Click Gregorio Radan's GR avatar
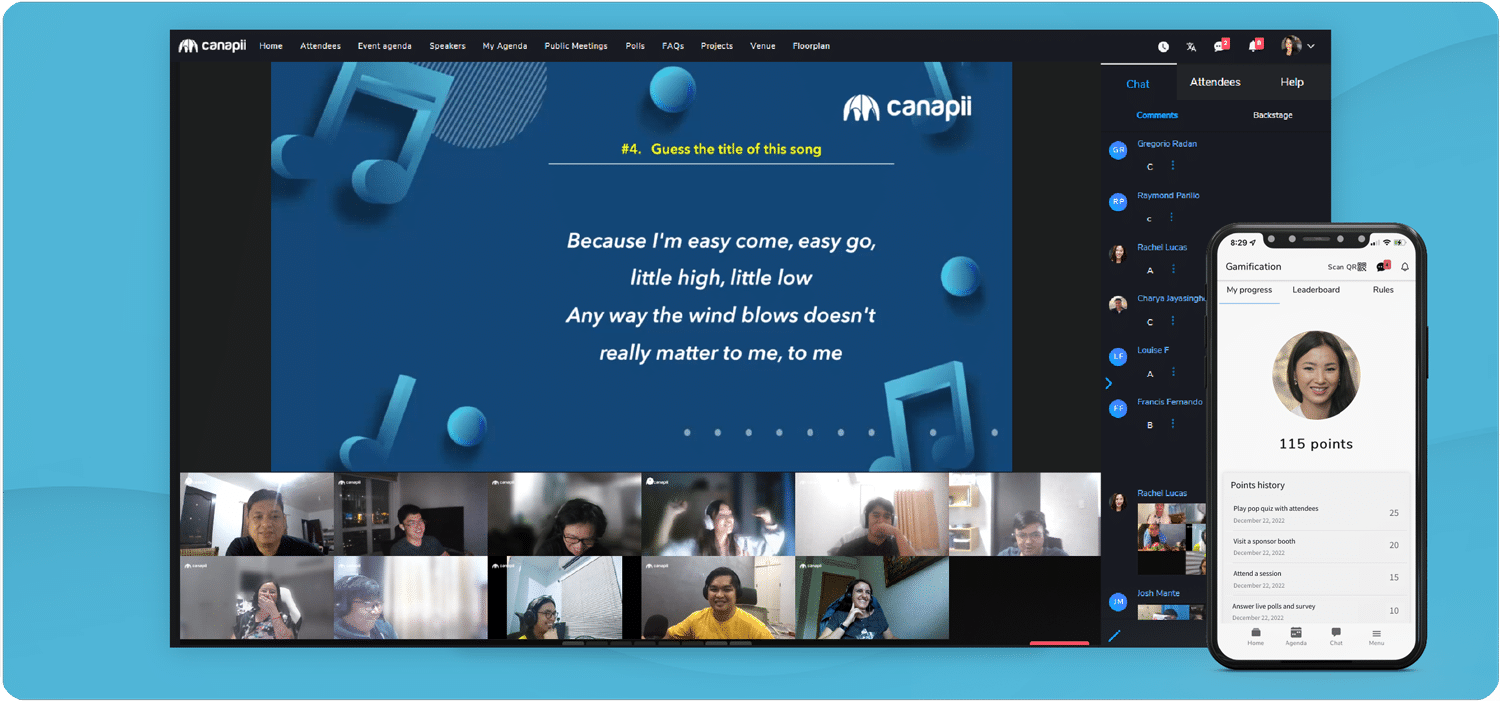The image size is (1500, 701). tap(1118, 150)
